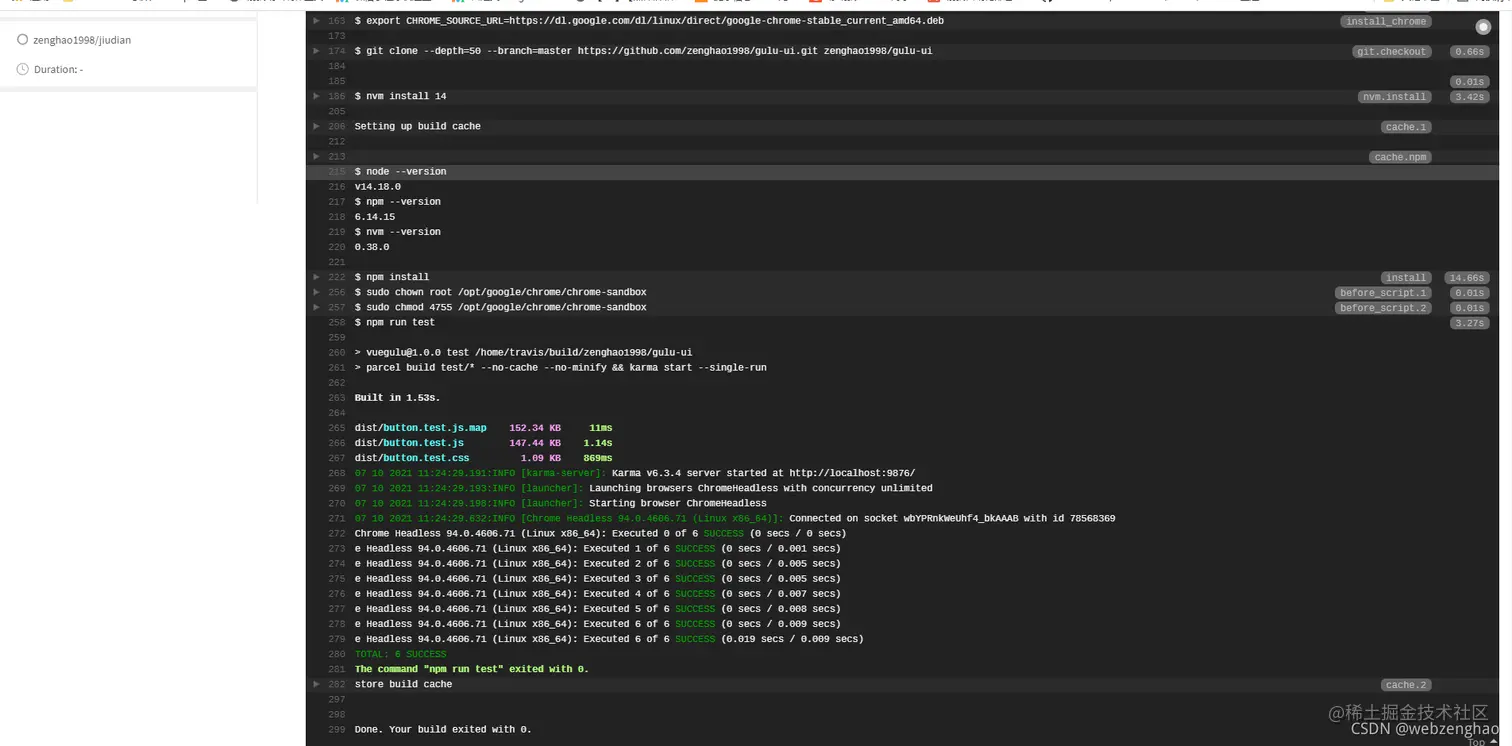Screen dimensions: 1512x746
Task: Click the status circle icon beside zenghao1998/jiudian
Action: coord(22,40)
